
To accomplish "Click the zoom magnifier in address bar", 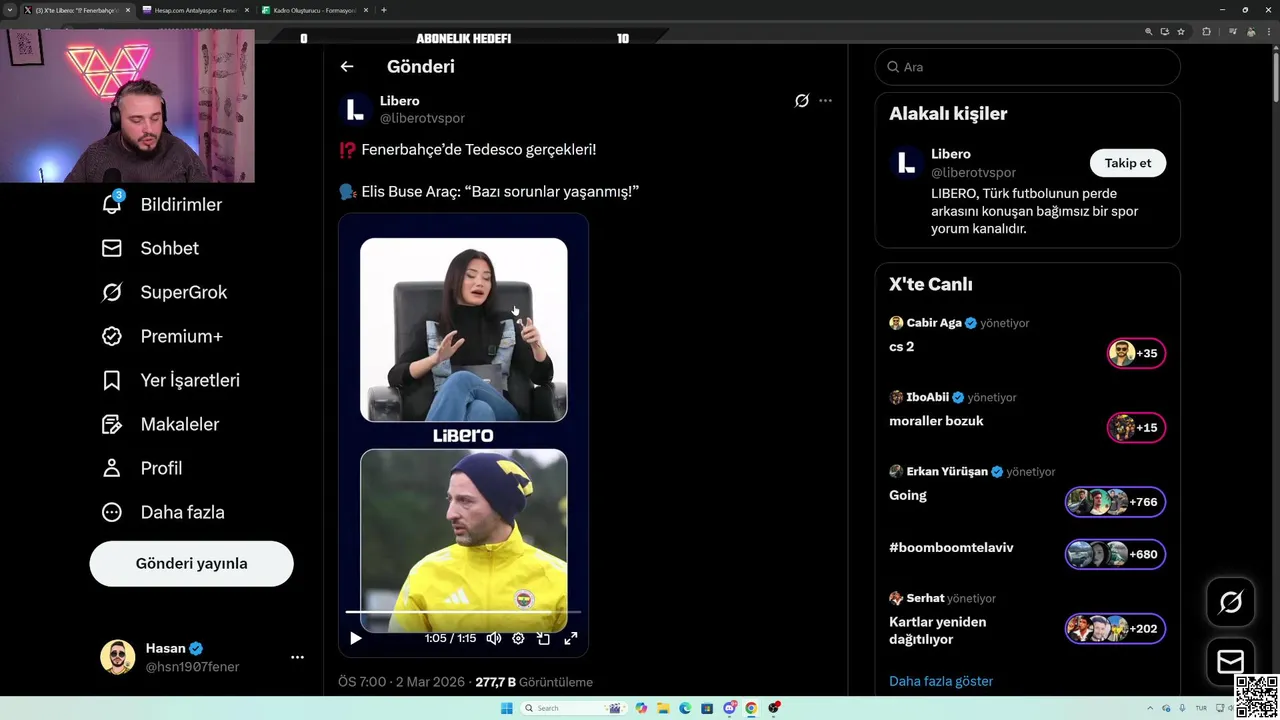I will pyautogui.click(x=1149, y=32).
